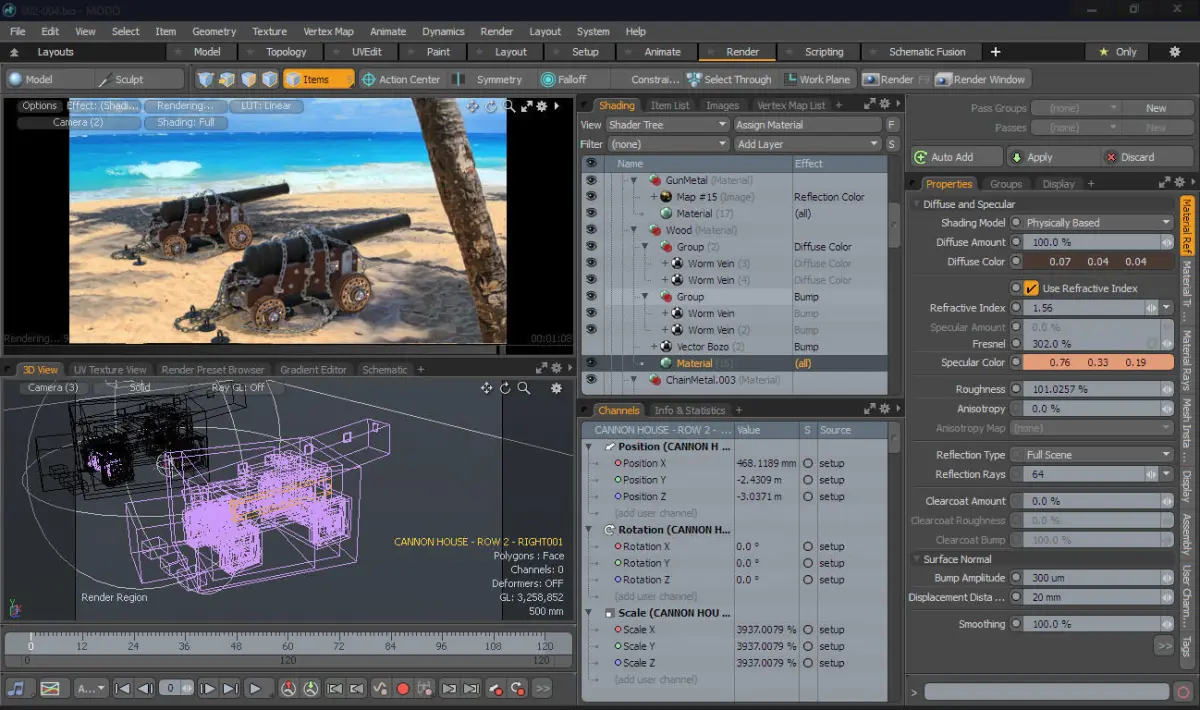Click the Select Through icon
Image resolution: width=1200 pixels, height=710 pixels.
pyautogui.click(x=695, y=79)
